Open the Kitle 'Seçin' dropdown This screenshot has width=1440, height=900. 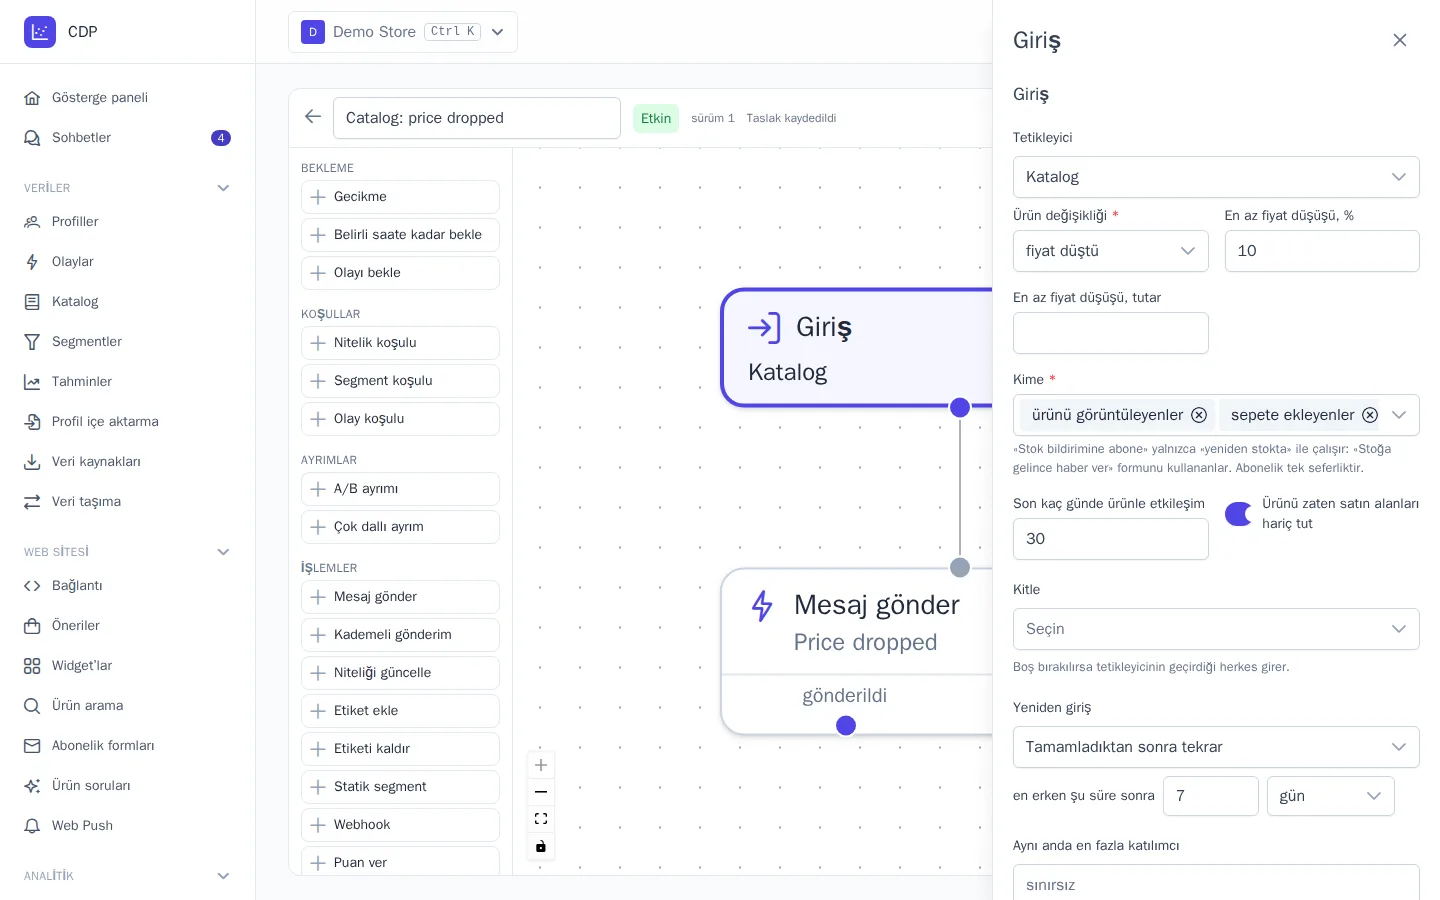click(x=1216, y=629)
